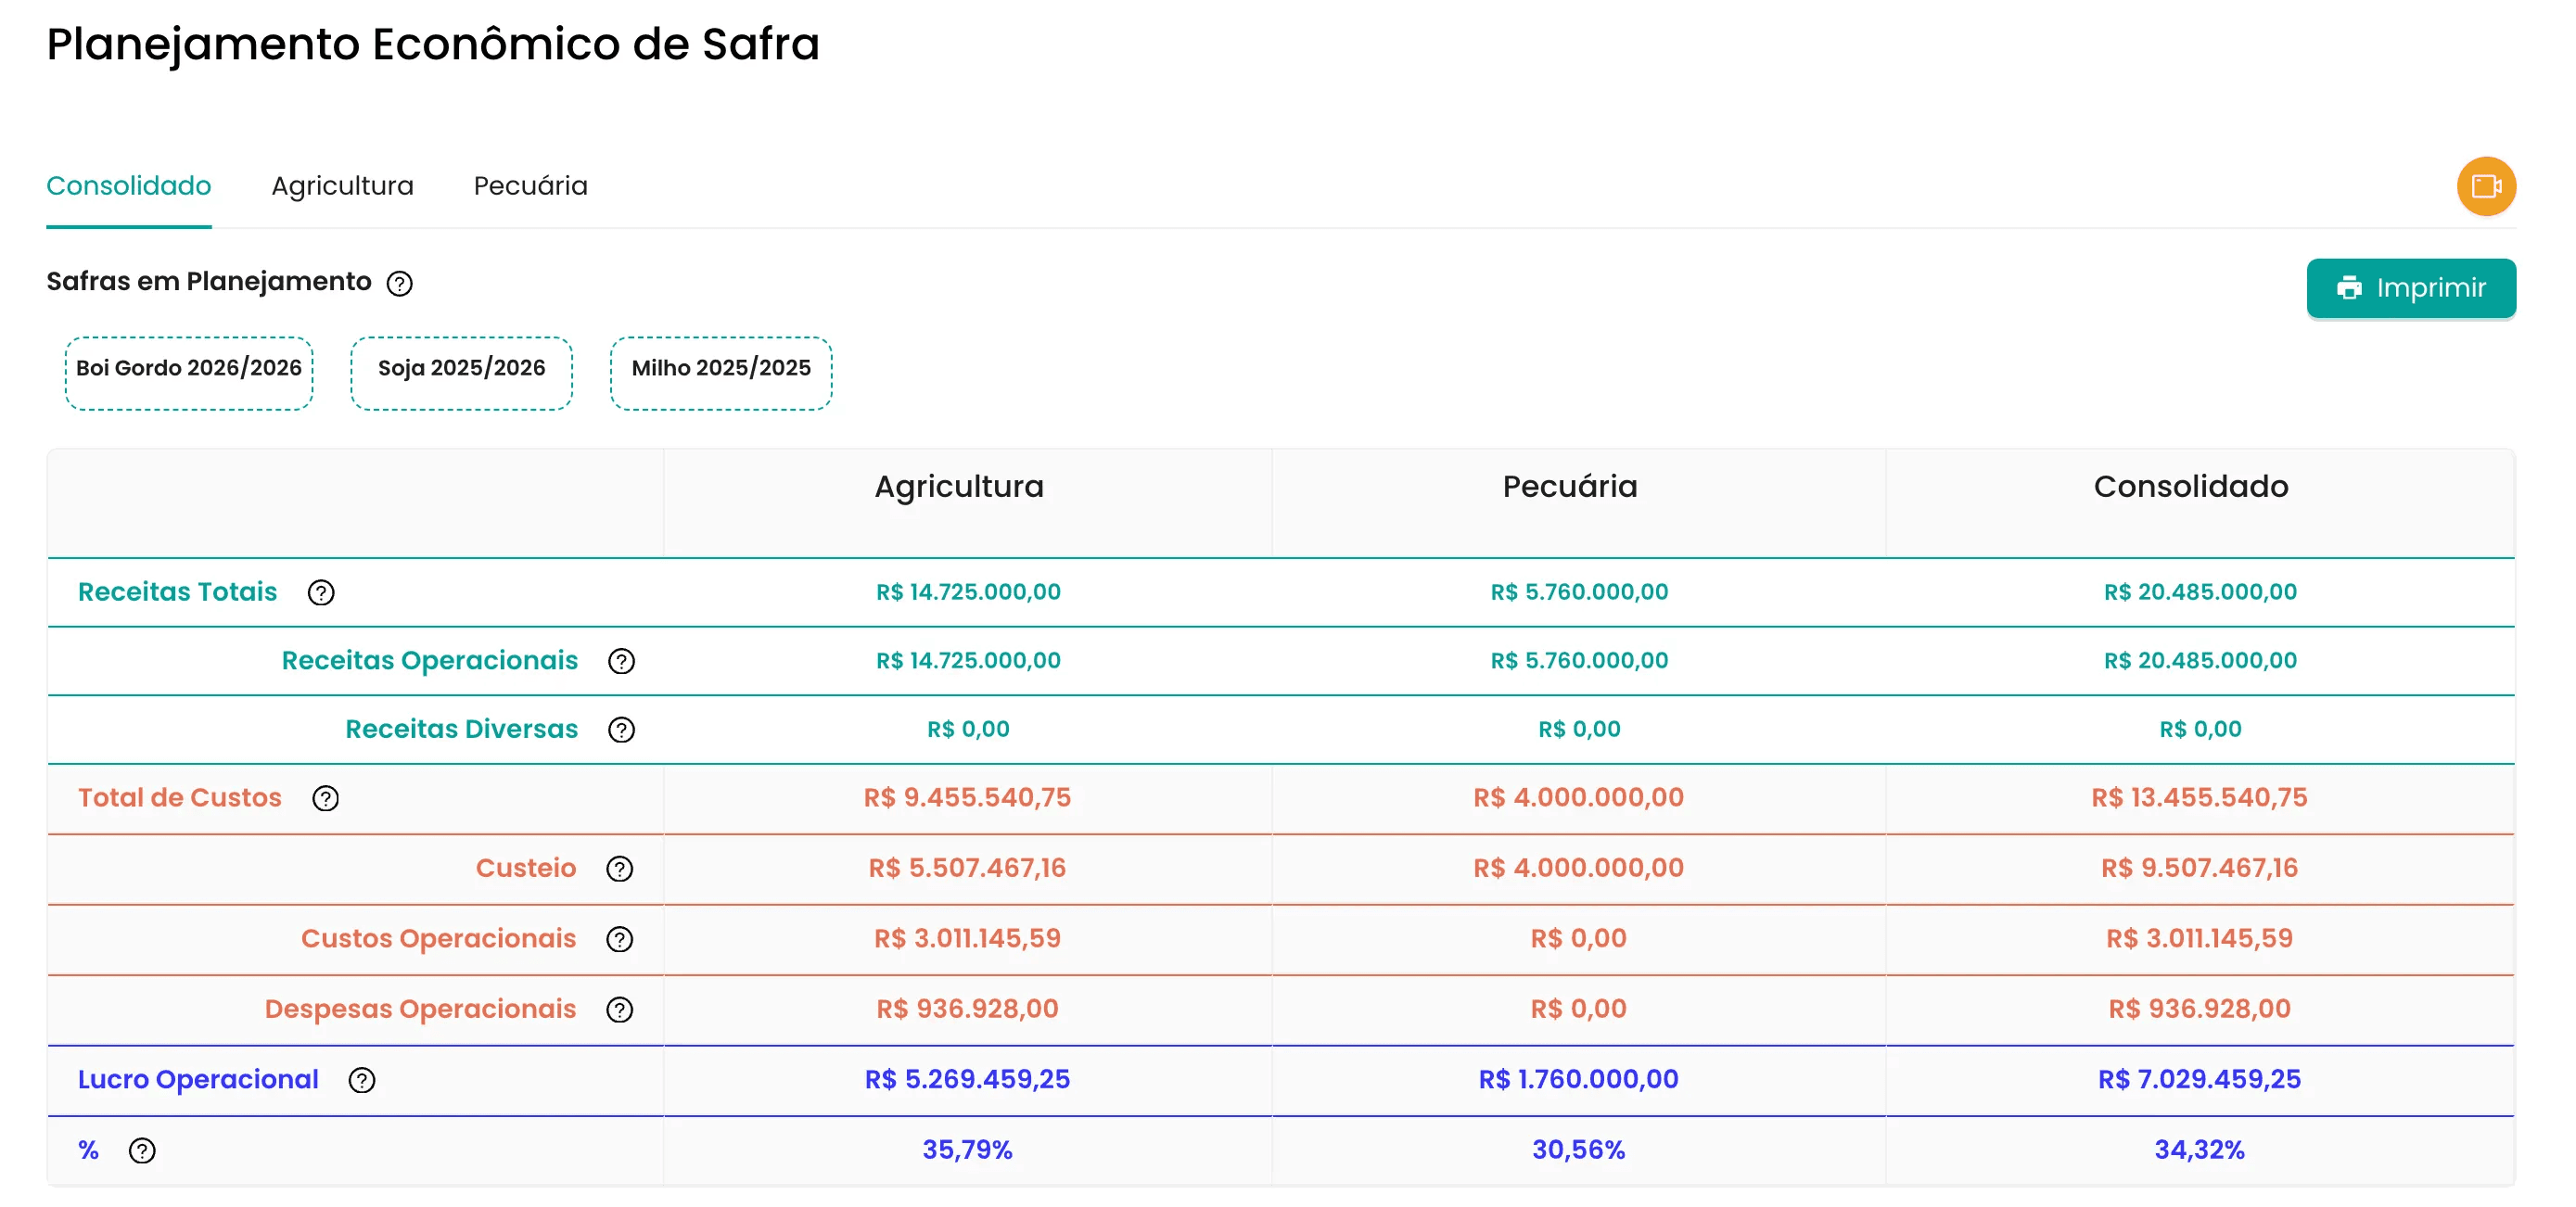2576x1207 pixels.
Task: Click the Custeio help icon
Action: click(619, 869)
